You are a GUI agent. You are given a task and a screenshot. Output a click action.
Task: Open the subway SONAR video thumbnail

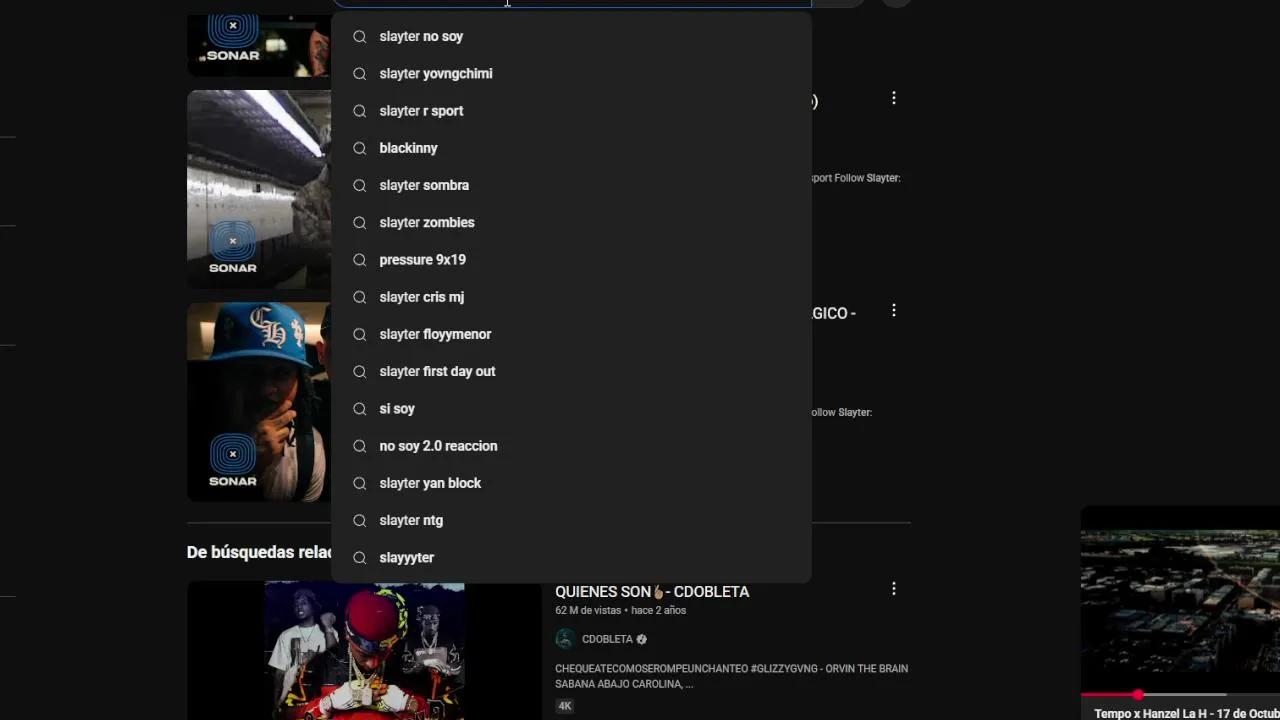(259, 189)
